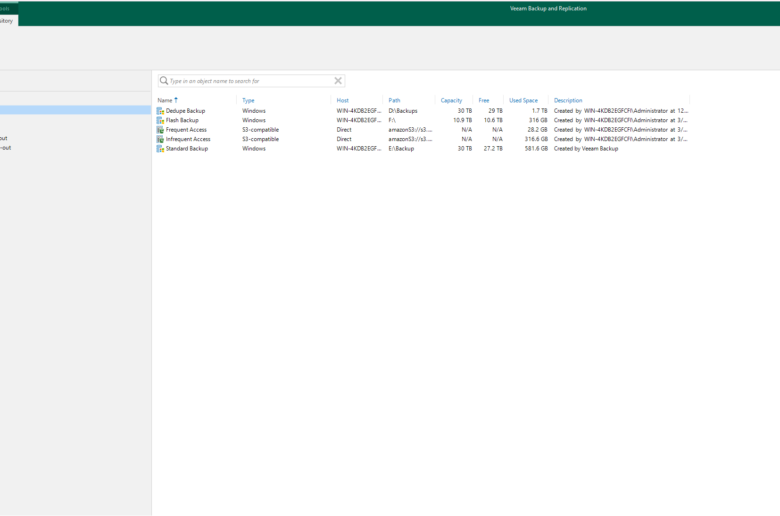Image resolution: width=780 pixels, height=516 pixels.
Task: Sort by the Host column header
Action: (x=343, y=101)
